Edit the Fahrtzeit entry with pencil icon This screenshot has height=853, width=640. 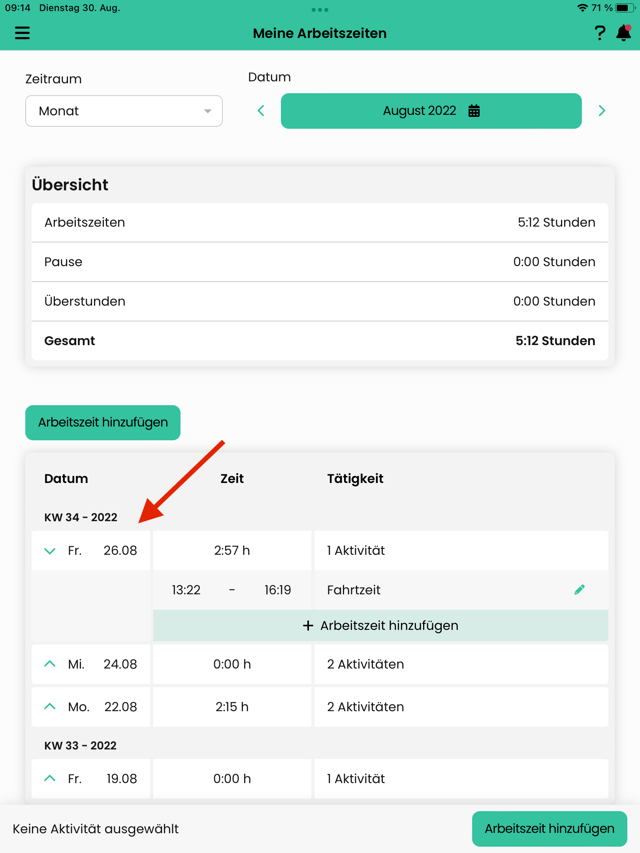(580, 590)
